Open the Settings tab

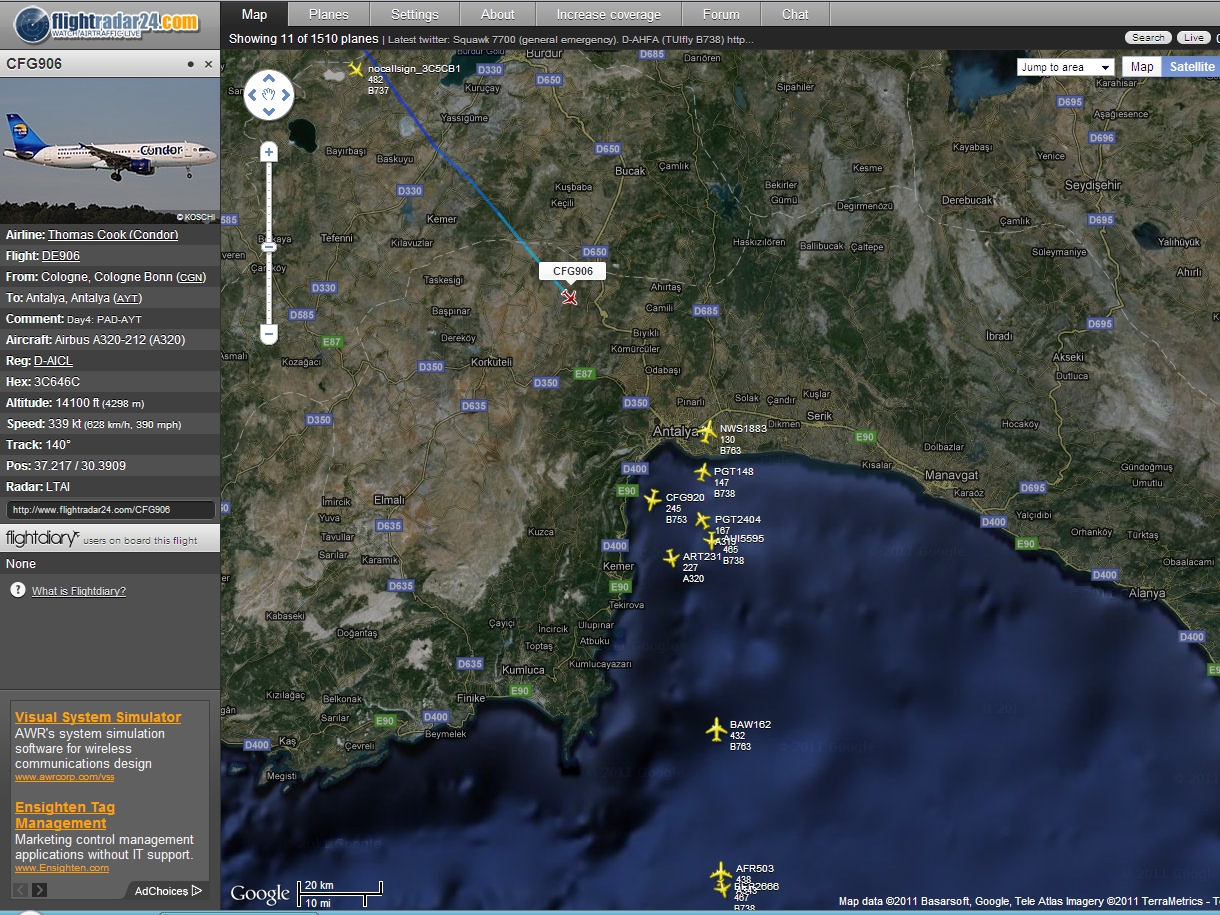coord(414,14)
